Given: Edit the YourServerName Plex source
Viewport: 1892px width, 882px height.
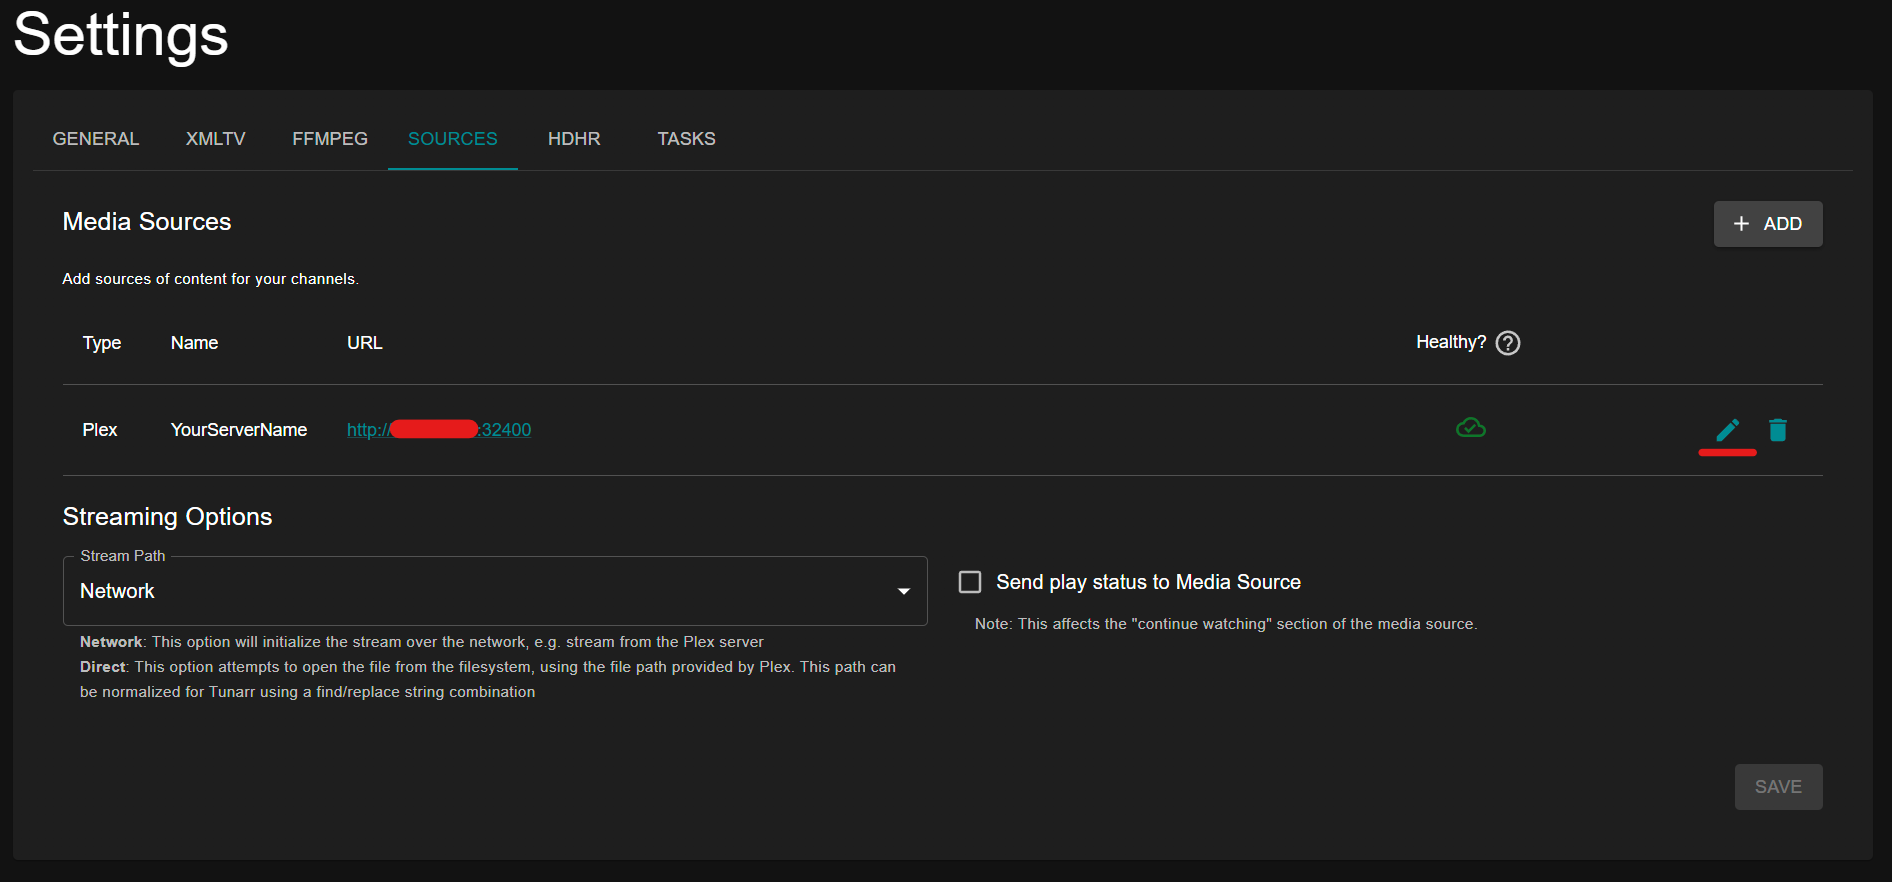Looking at the screenshot, I should (x=1728, y=430).
